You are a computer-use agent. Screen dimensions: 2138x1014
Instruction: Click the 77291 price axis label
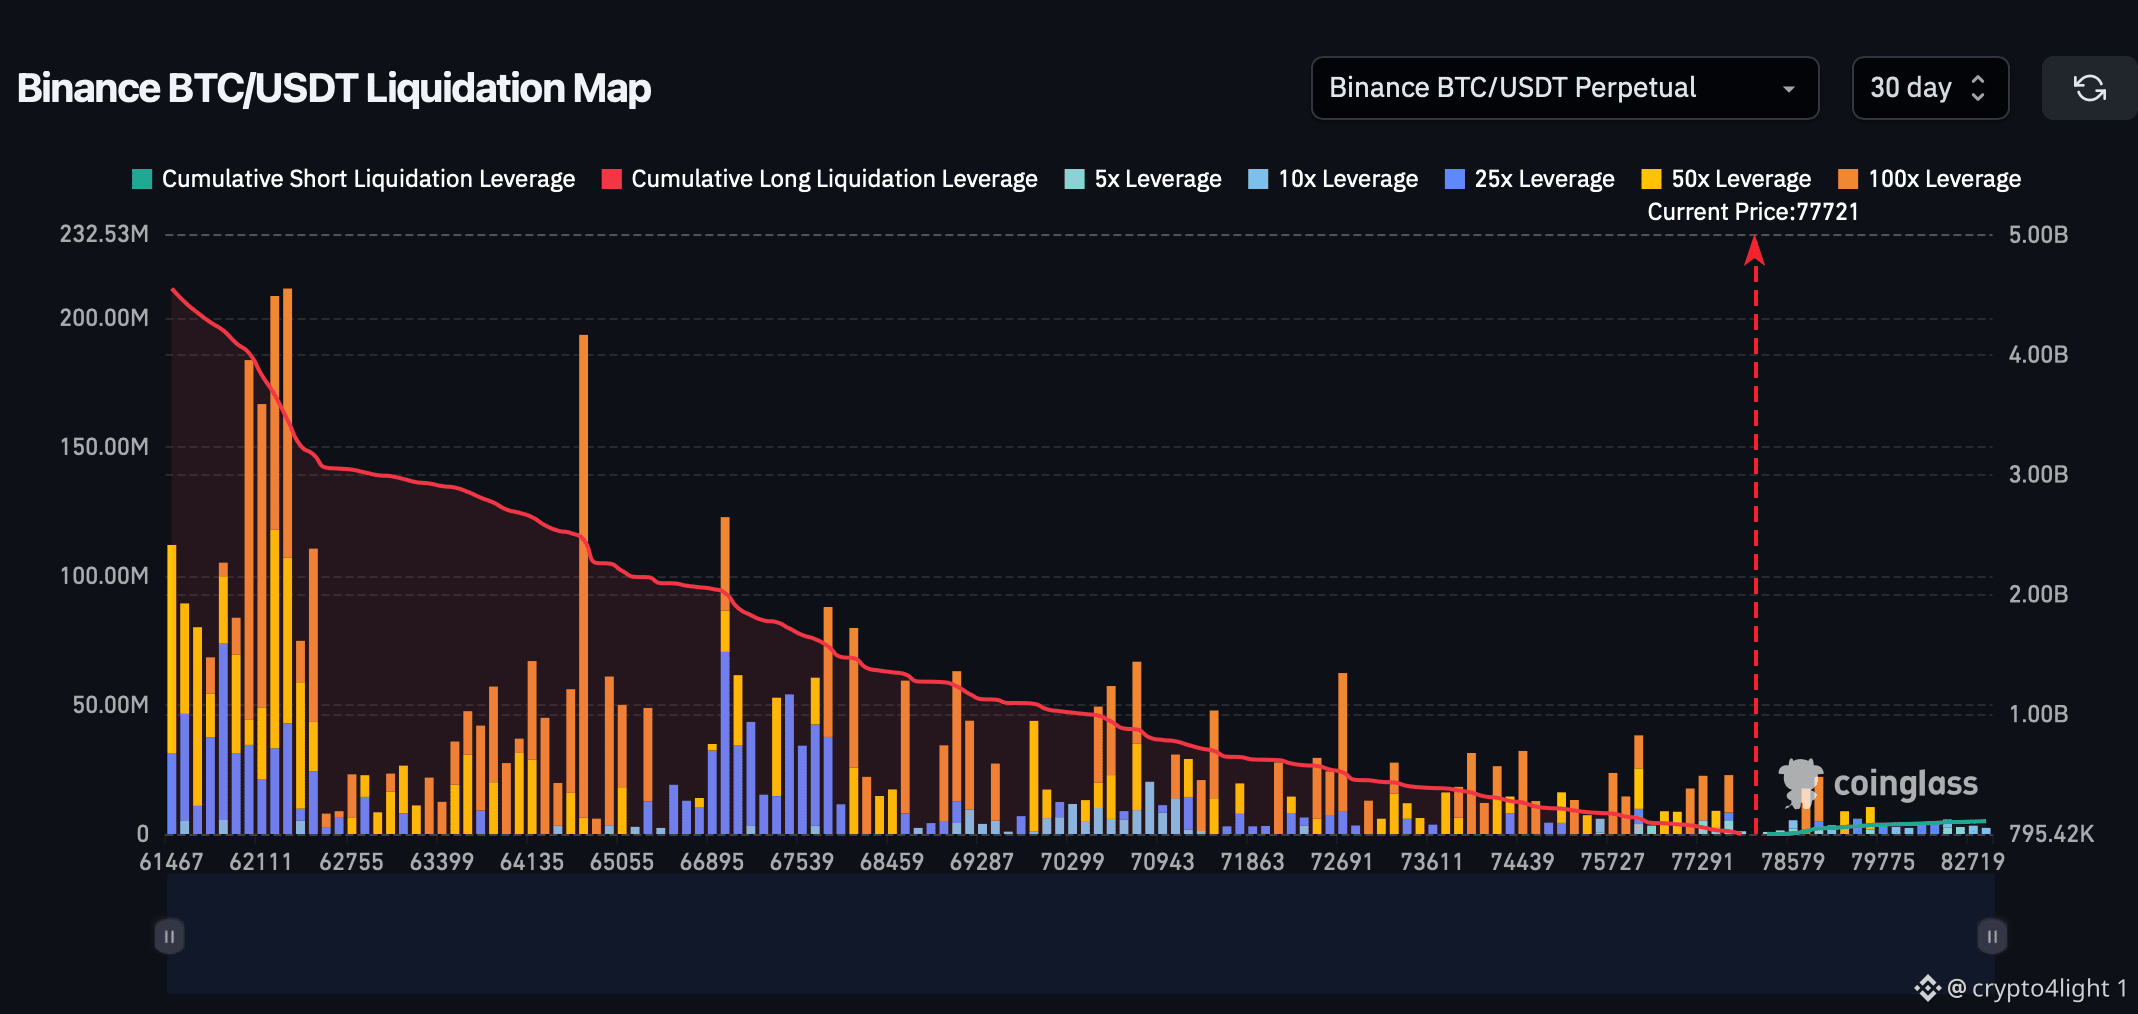click(x=1702, y=862)
